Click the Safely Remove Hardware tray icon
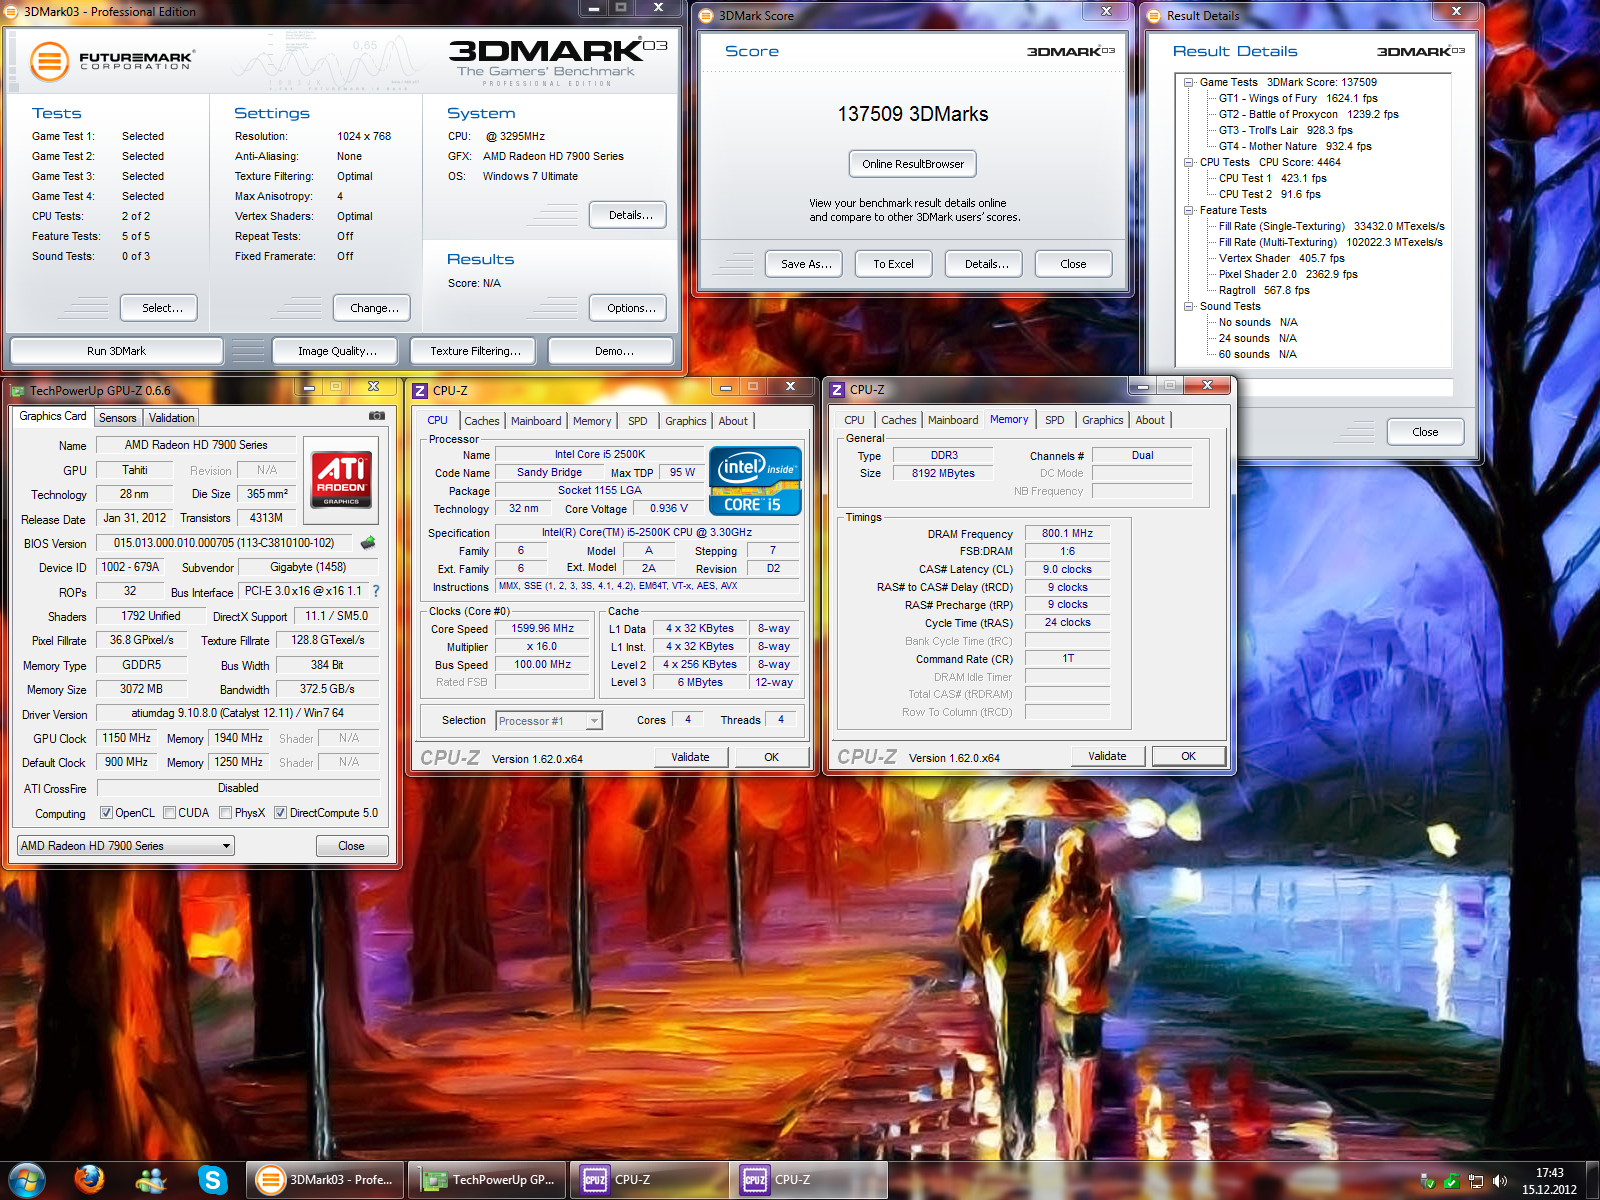 [1428, 1181]
